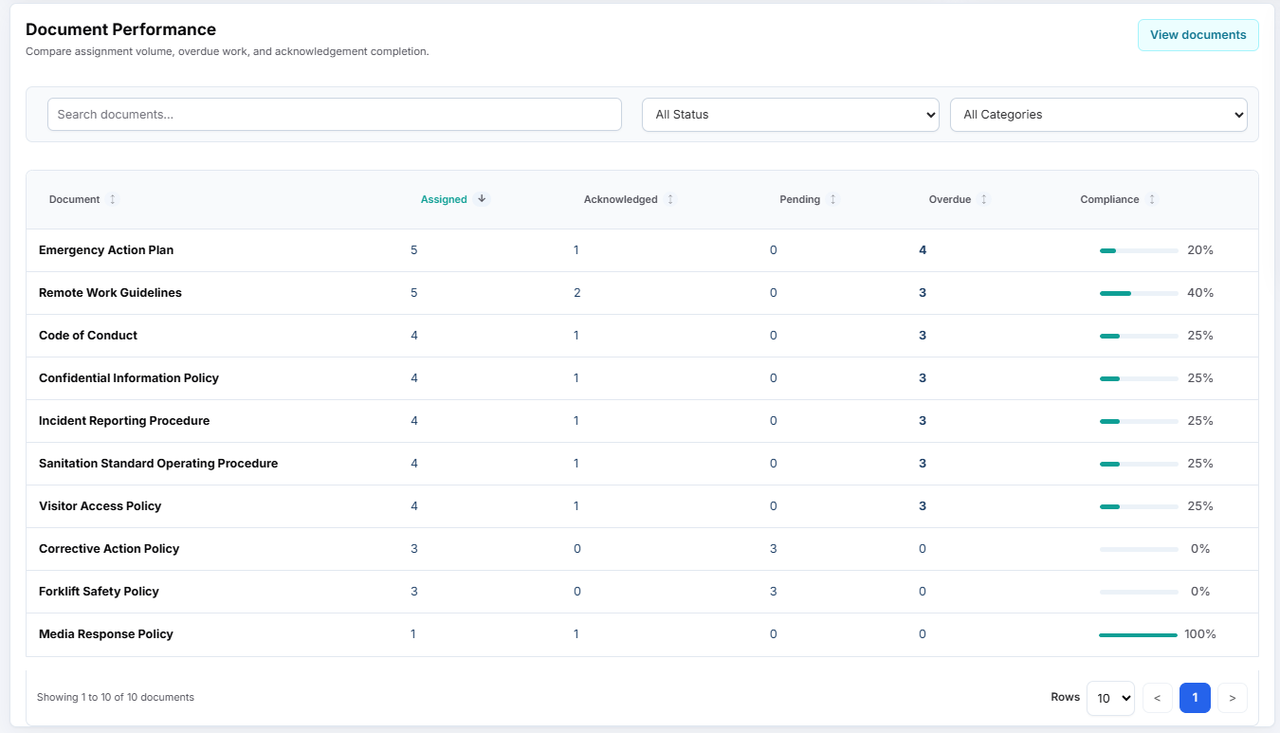Go to the next page arrow
This screenshot has height=733, width=1280.
coord(1232,698)
